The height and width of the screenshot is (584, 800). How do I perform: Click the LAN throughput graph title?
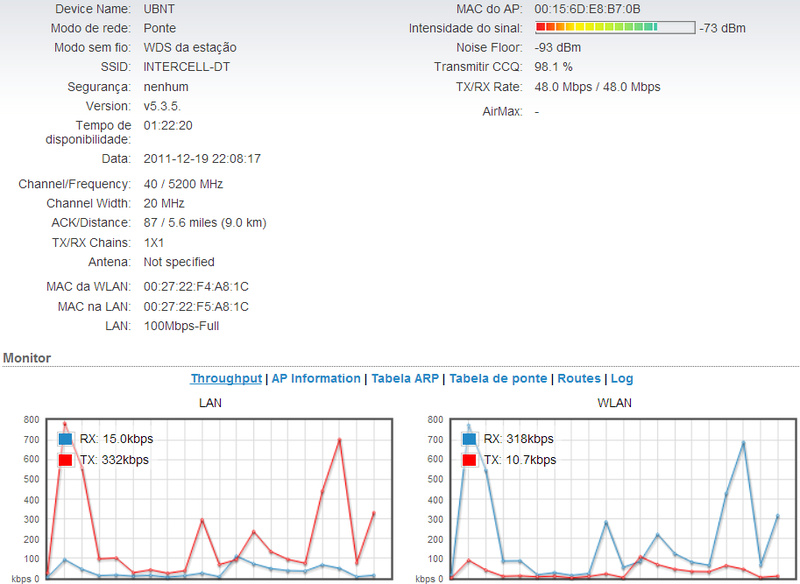pyautogui.click(x=210, y=403)
